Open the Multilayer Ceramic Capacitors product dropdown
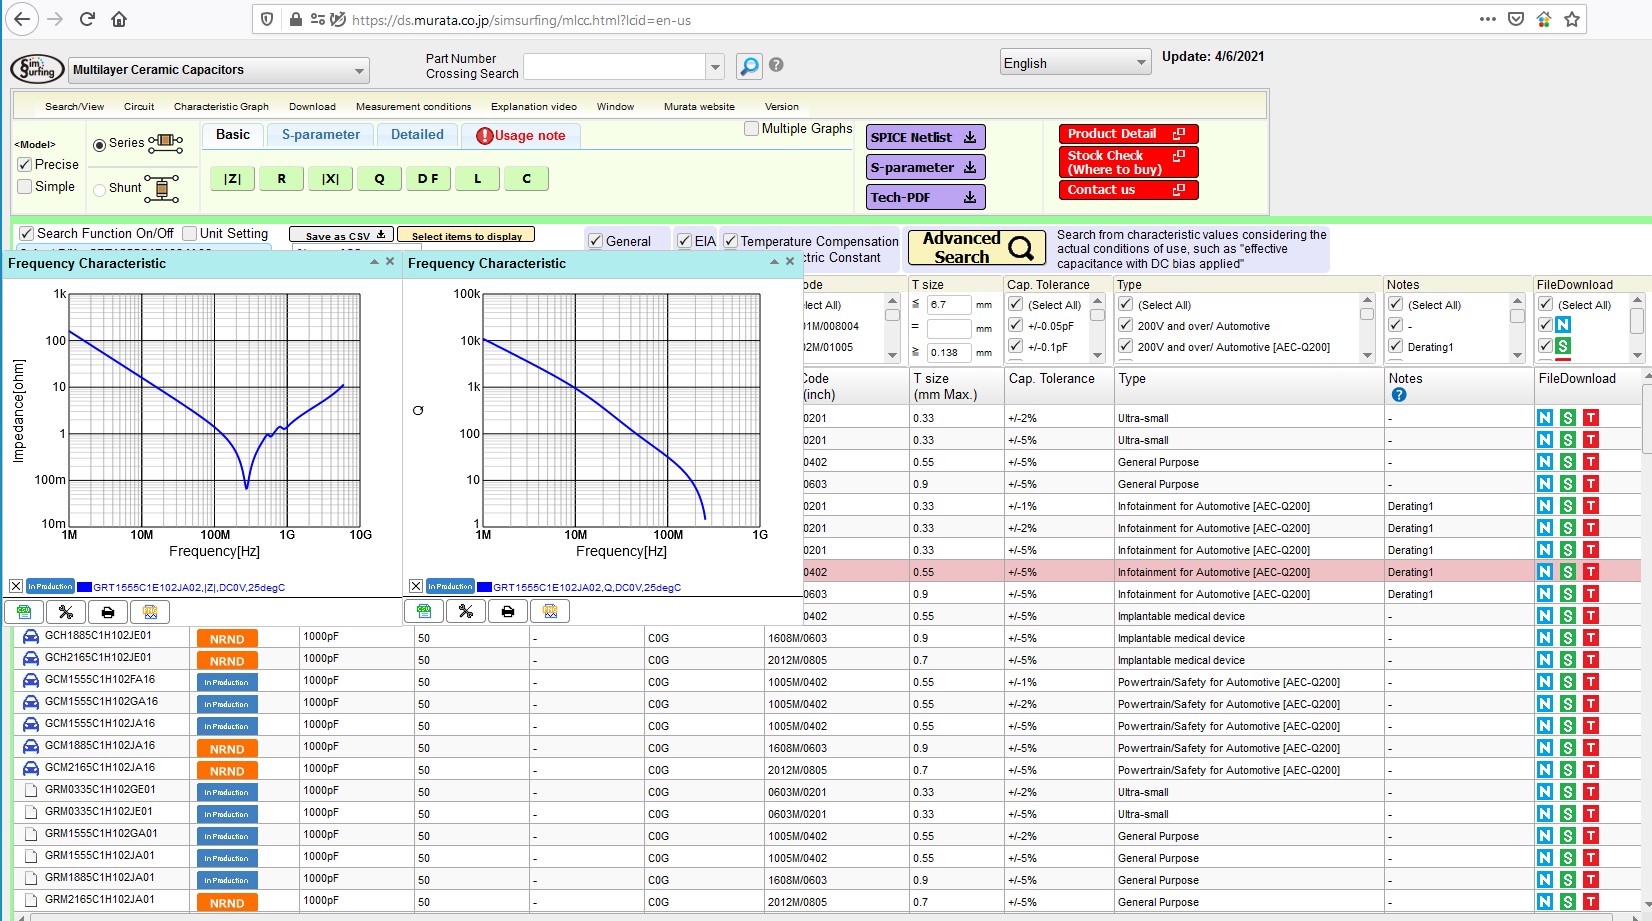The width and height of the screenshot is (1652, 921). [x=219, y=70]
